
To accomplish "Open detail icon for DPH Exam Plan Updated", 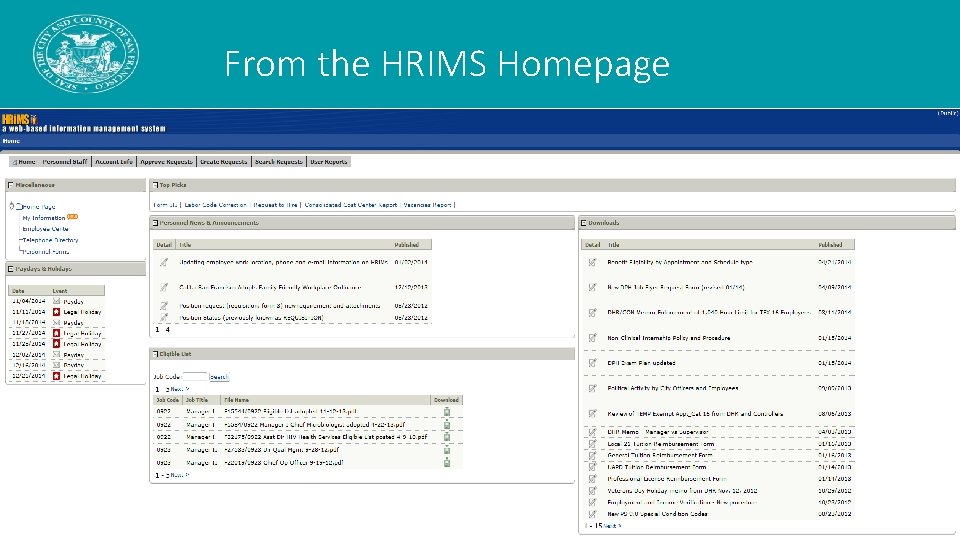I will (592, 363).
